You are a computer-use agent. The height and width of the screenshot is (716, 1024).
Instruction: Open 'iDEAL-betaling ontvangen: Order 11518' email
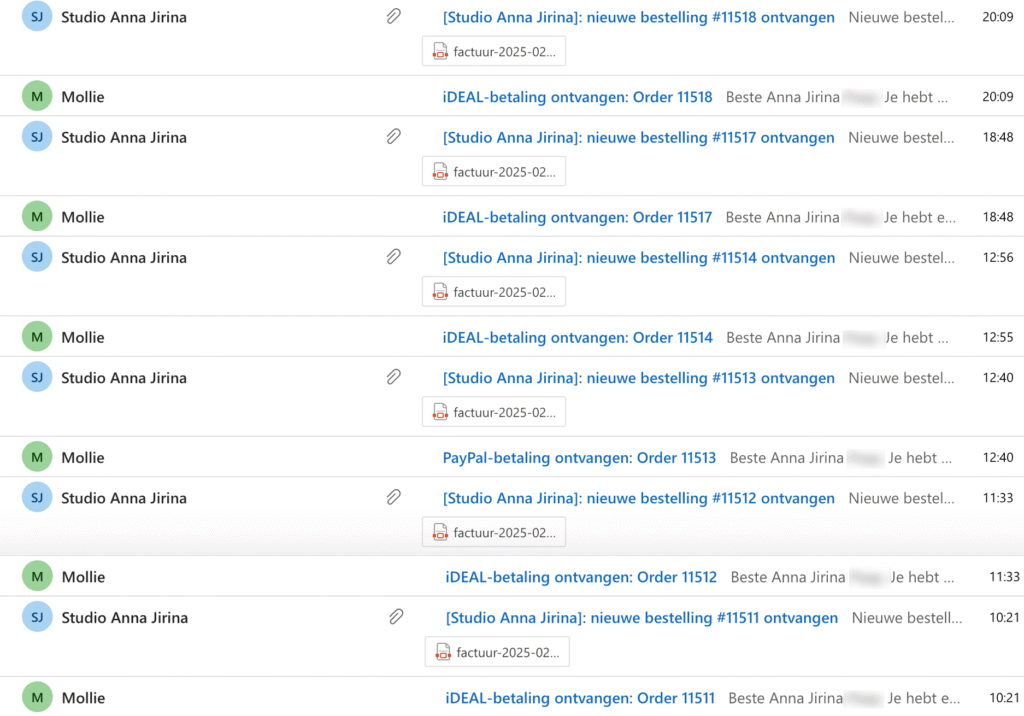pyautogui.click(x=577, y=97)
